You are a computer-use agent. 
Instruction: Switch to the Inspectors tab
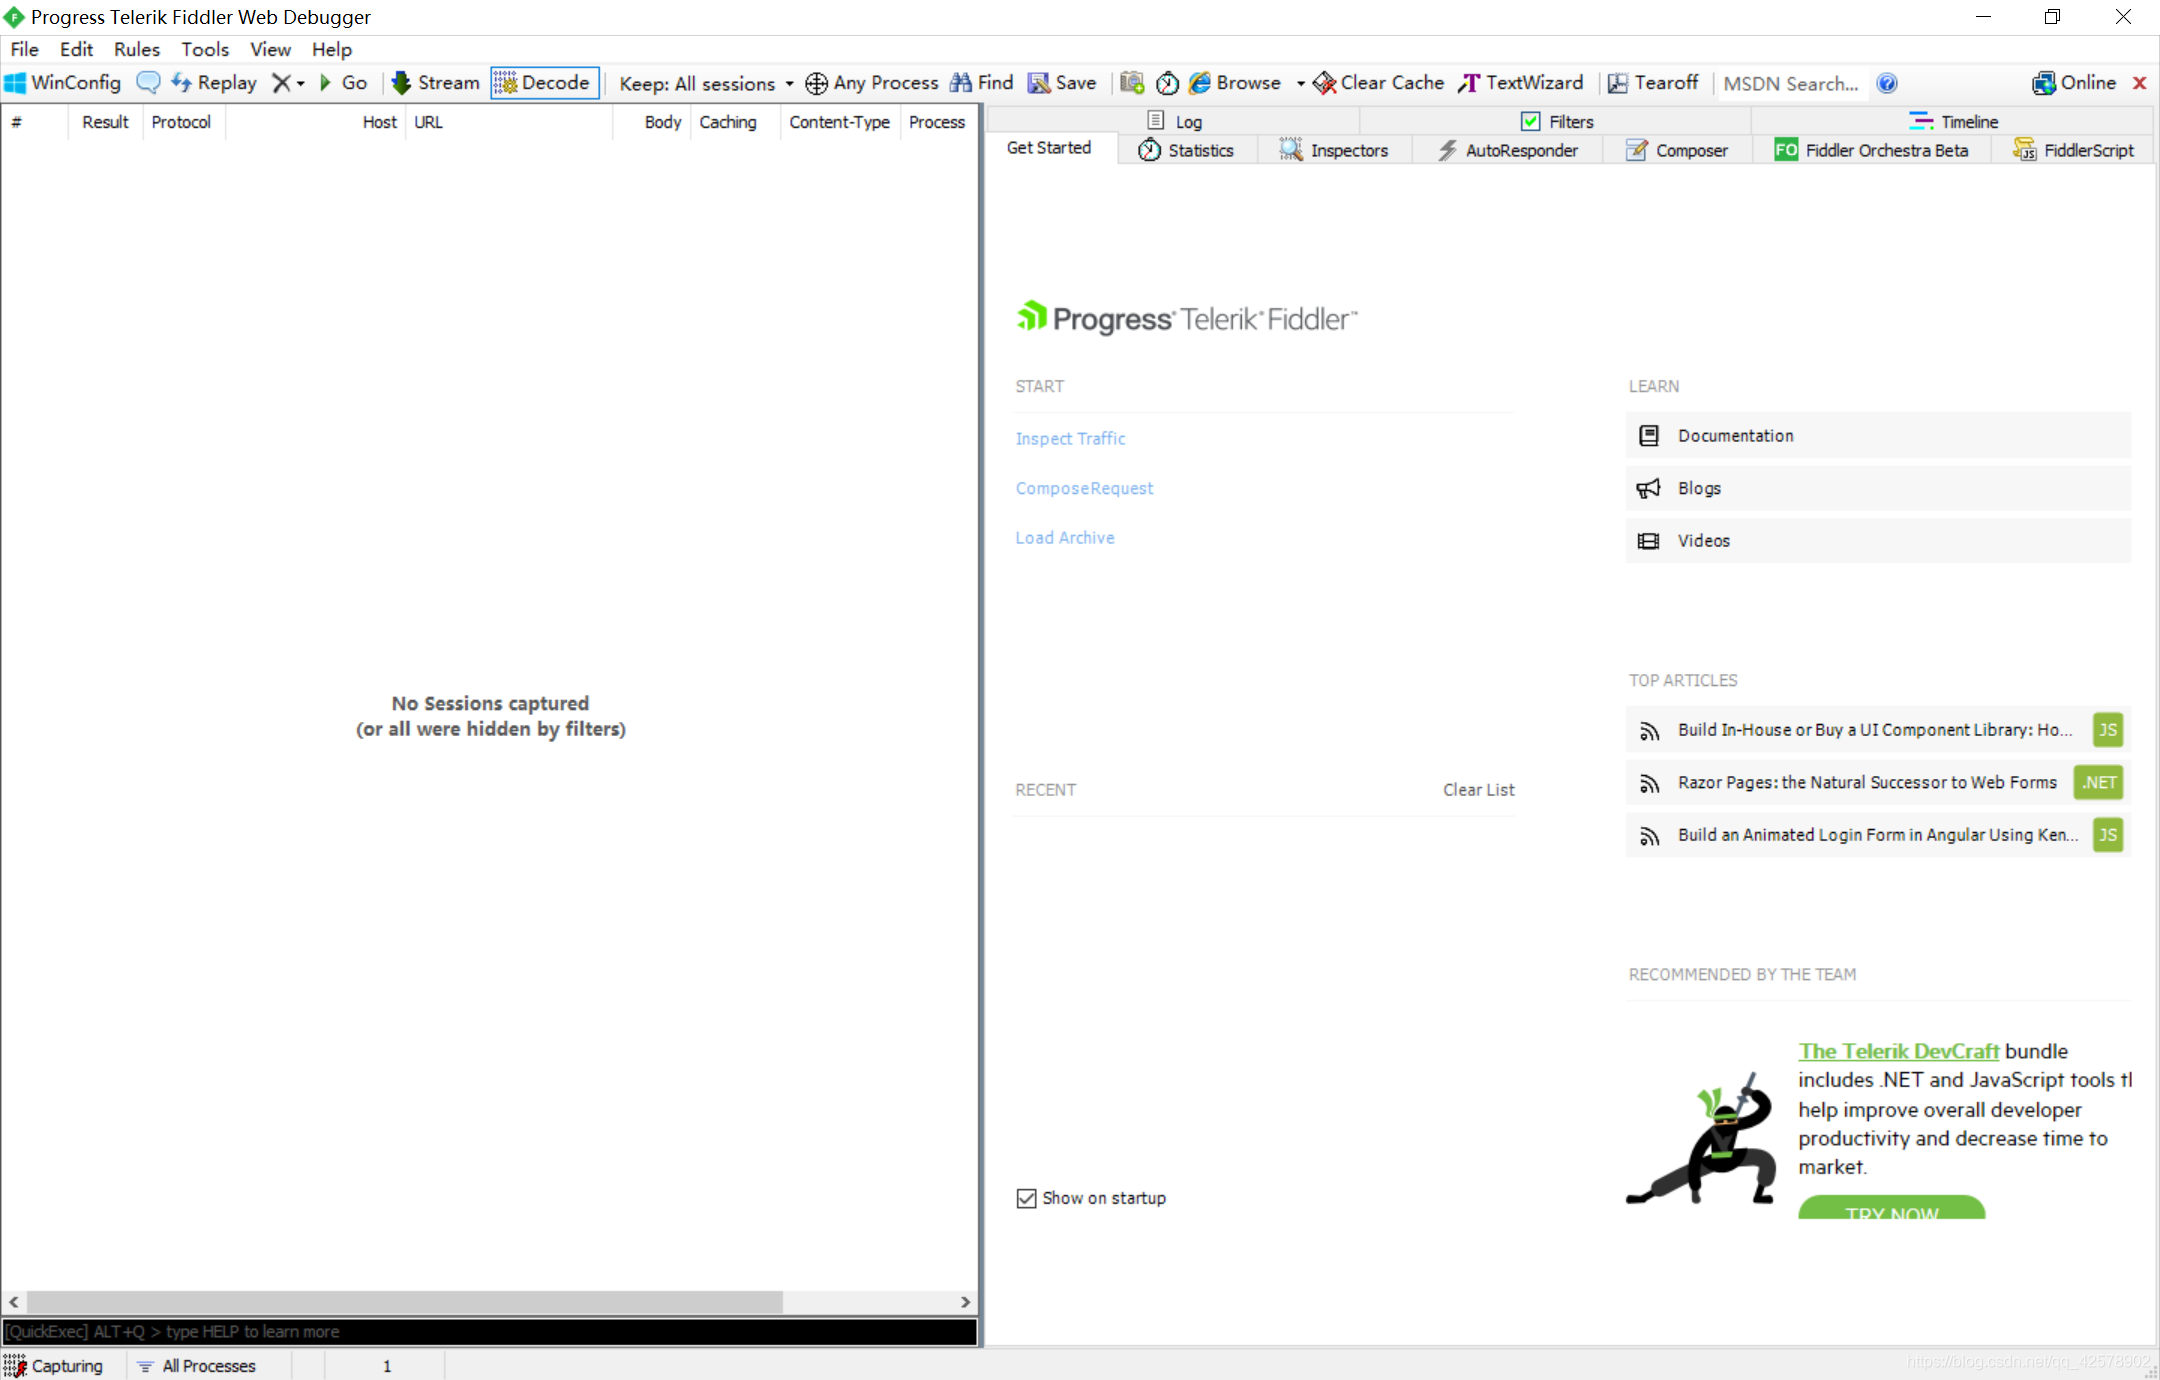[x=1333, y=150]
